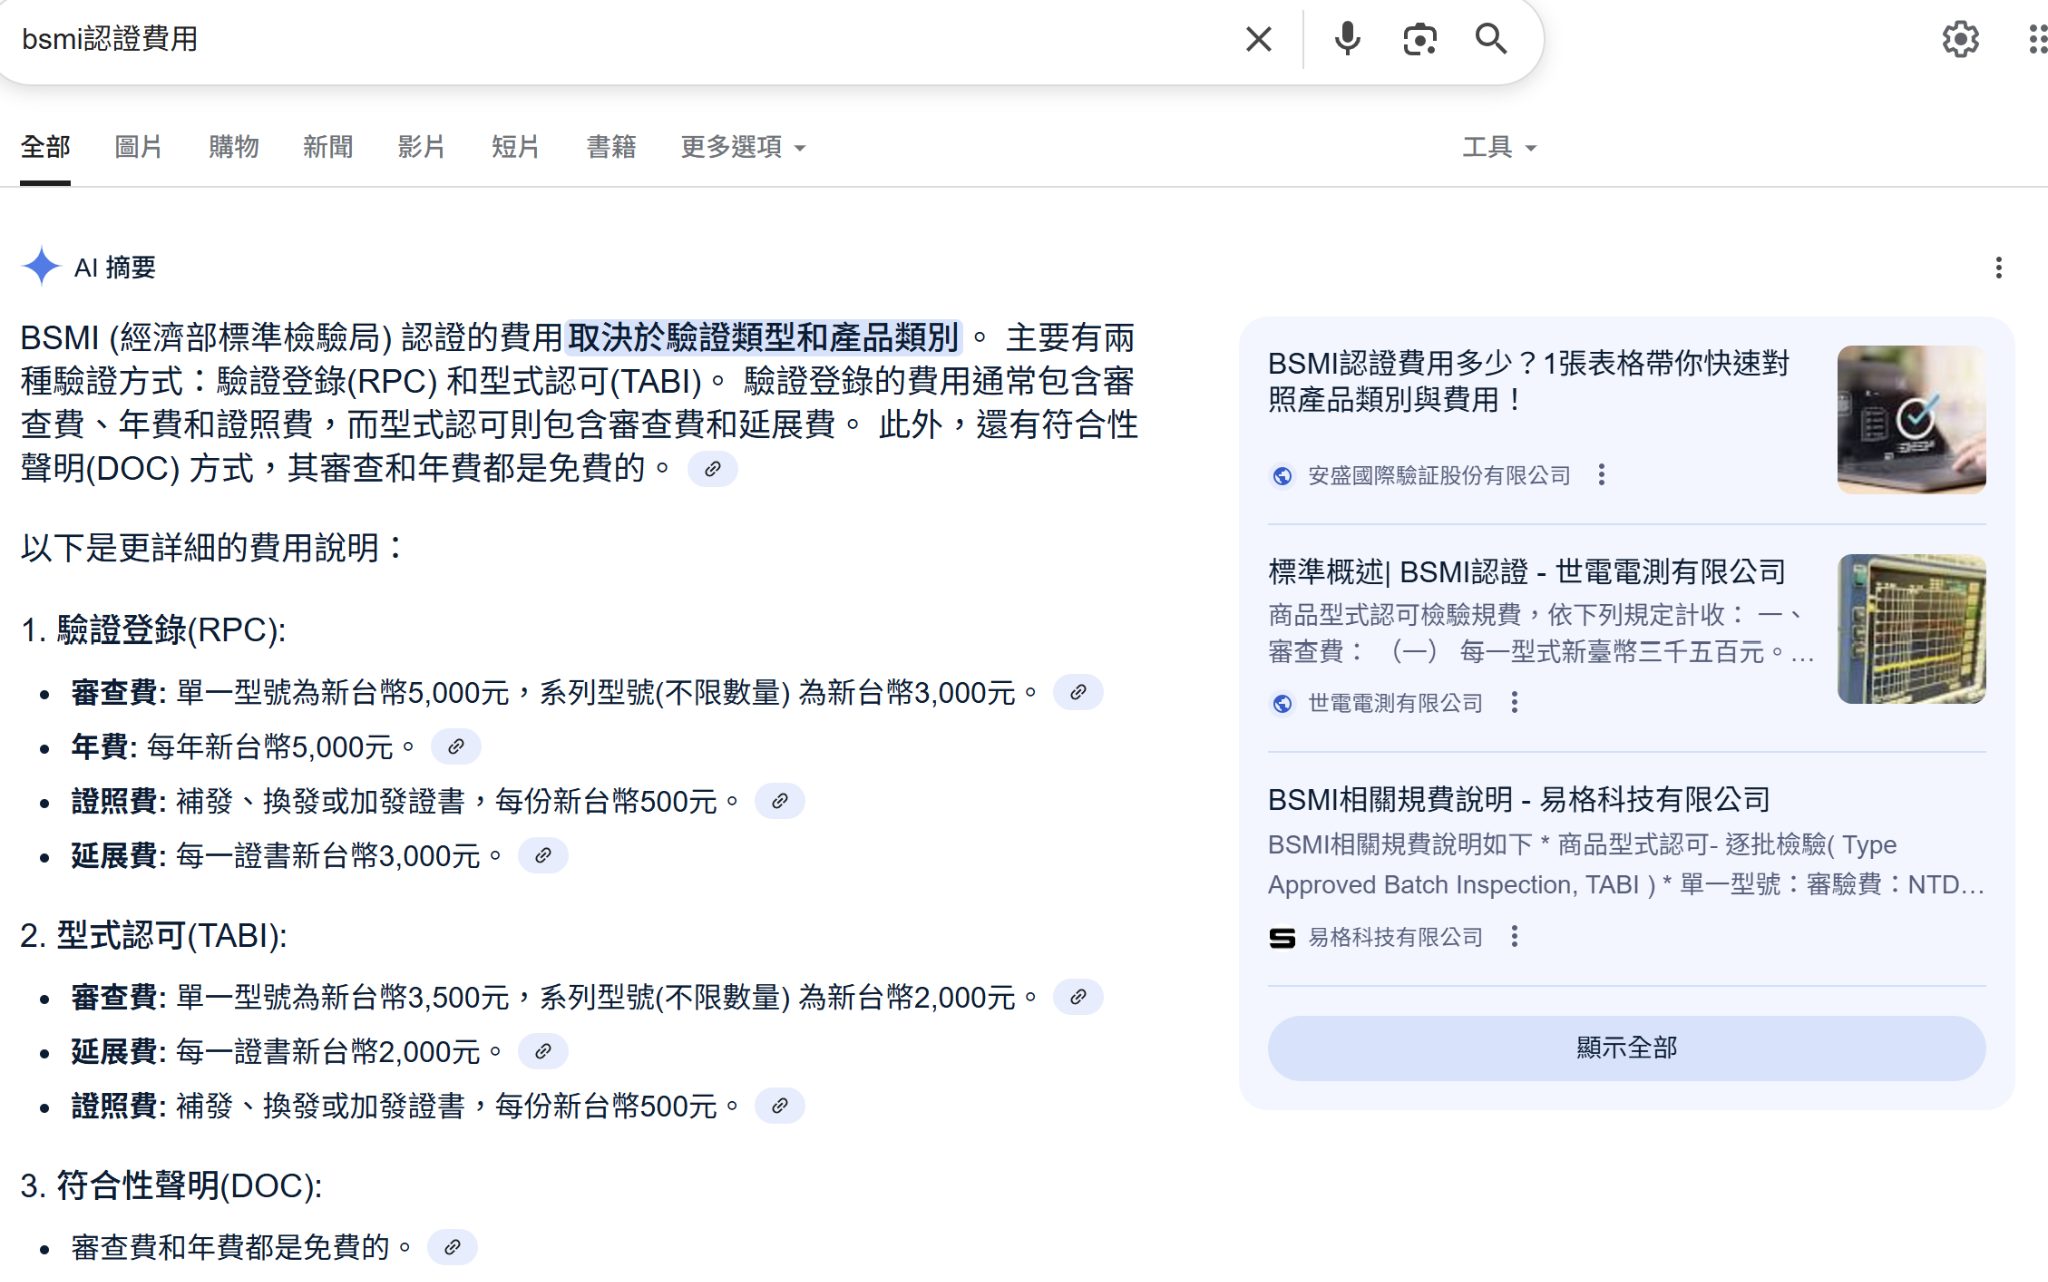Open three-dot menu beside 世電電測有限公司

(x=1514, y=703)
